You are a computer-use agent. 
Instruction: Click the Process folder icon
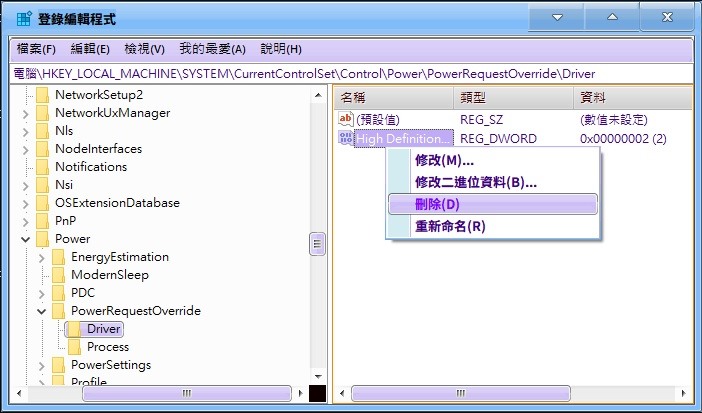click(74, 347)
